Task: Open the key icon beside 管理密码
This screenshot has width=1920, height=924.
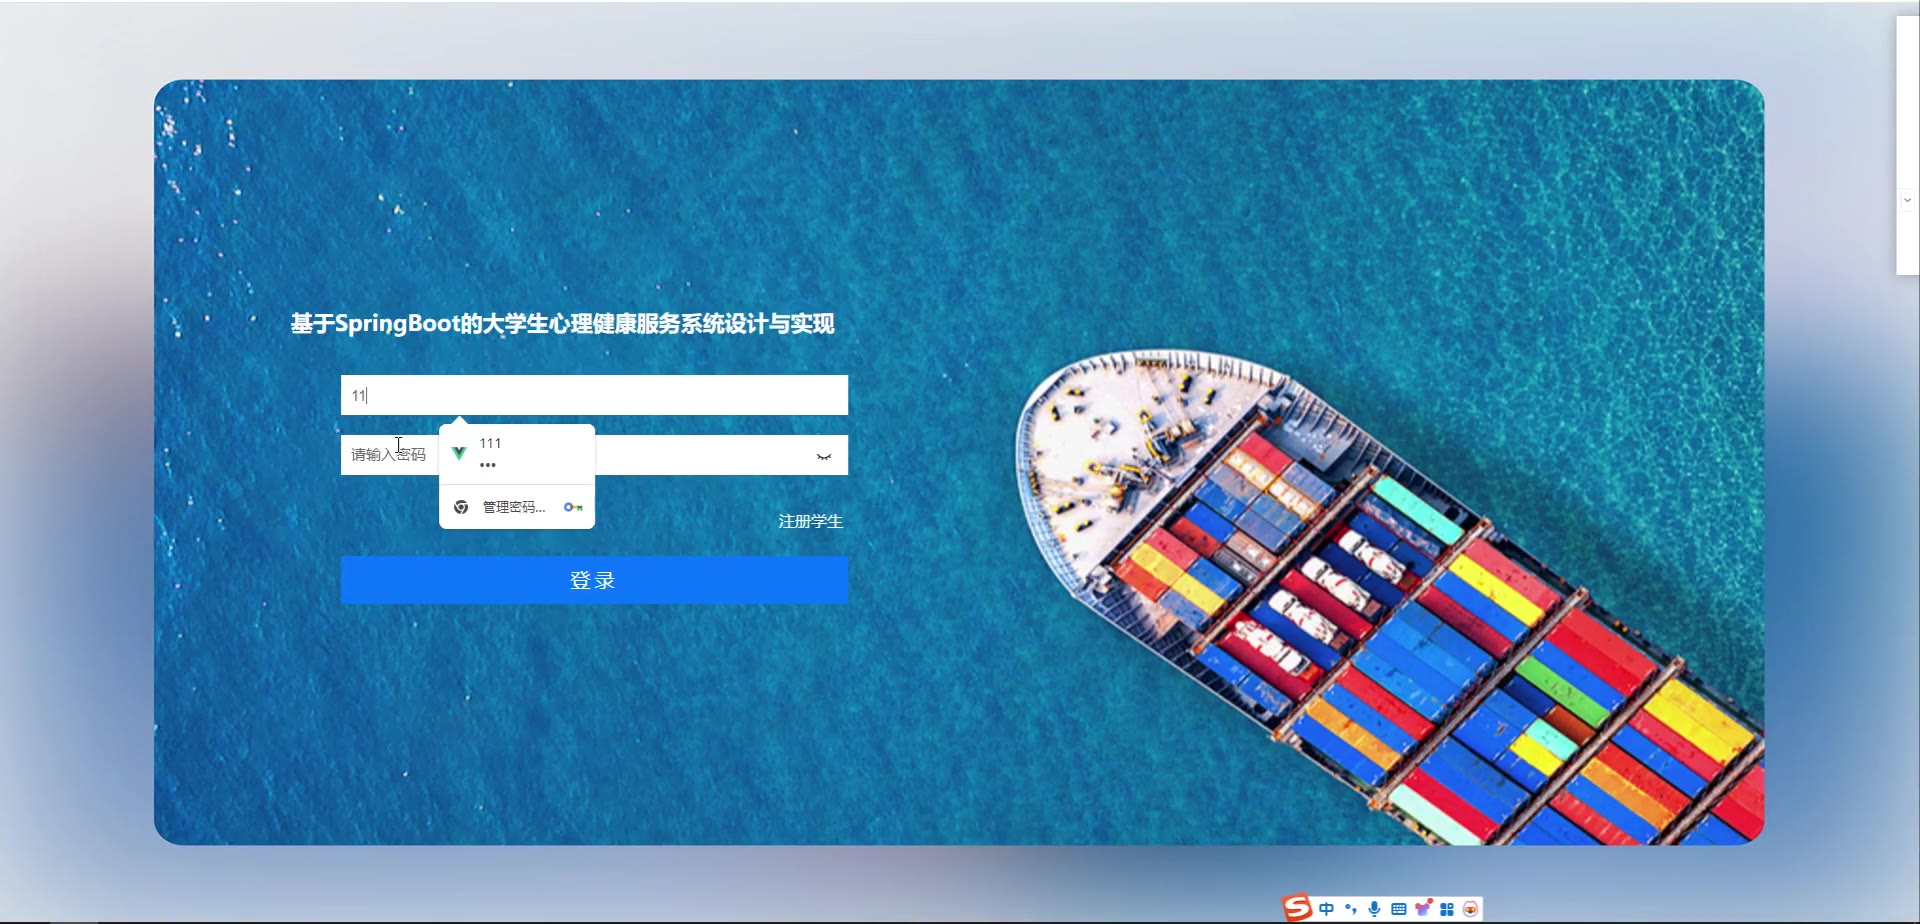Action: click(x=573, y=507)
